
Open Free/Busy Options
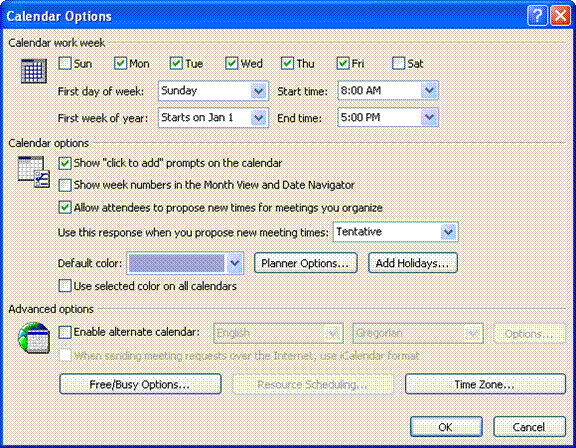[140, 384]
